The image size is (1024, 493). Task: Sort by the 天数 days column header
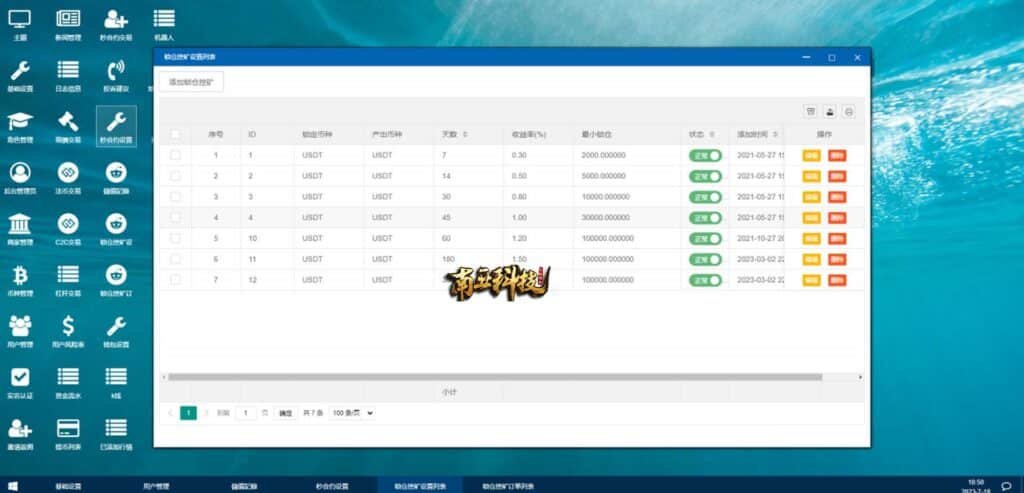(x=454, y=134)
